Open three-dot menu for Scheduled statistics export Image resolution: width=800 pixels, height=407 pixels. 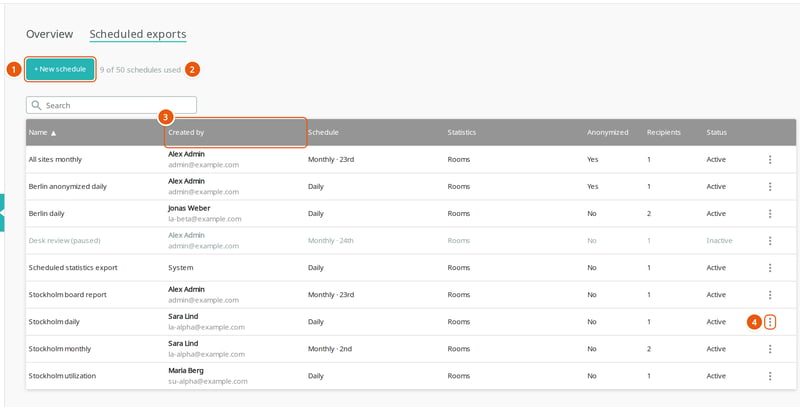point(770,268)
